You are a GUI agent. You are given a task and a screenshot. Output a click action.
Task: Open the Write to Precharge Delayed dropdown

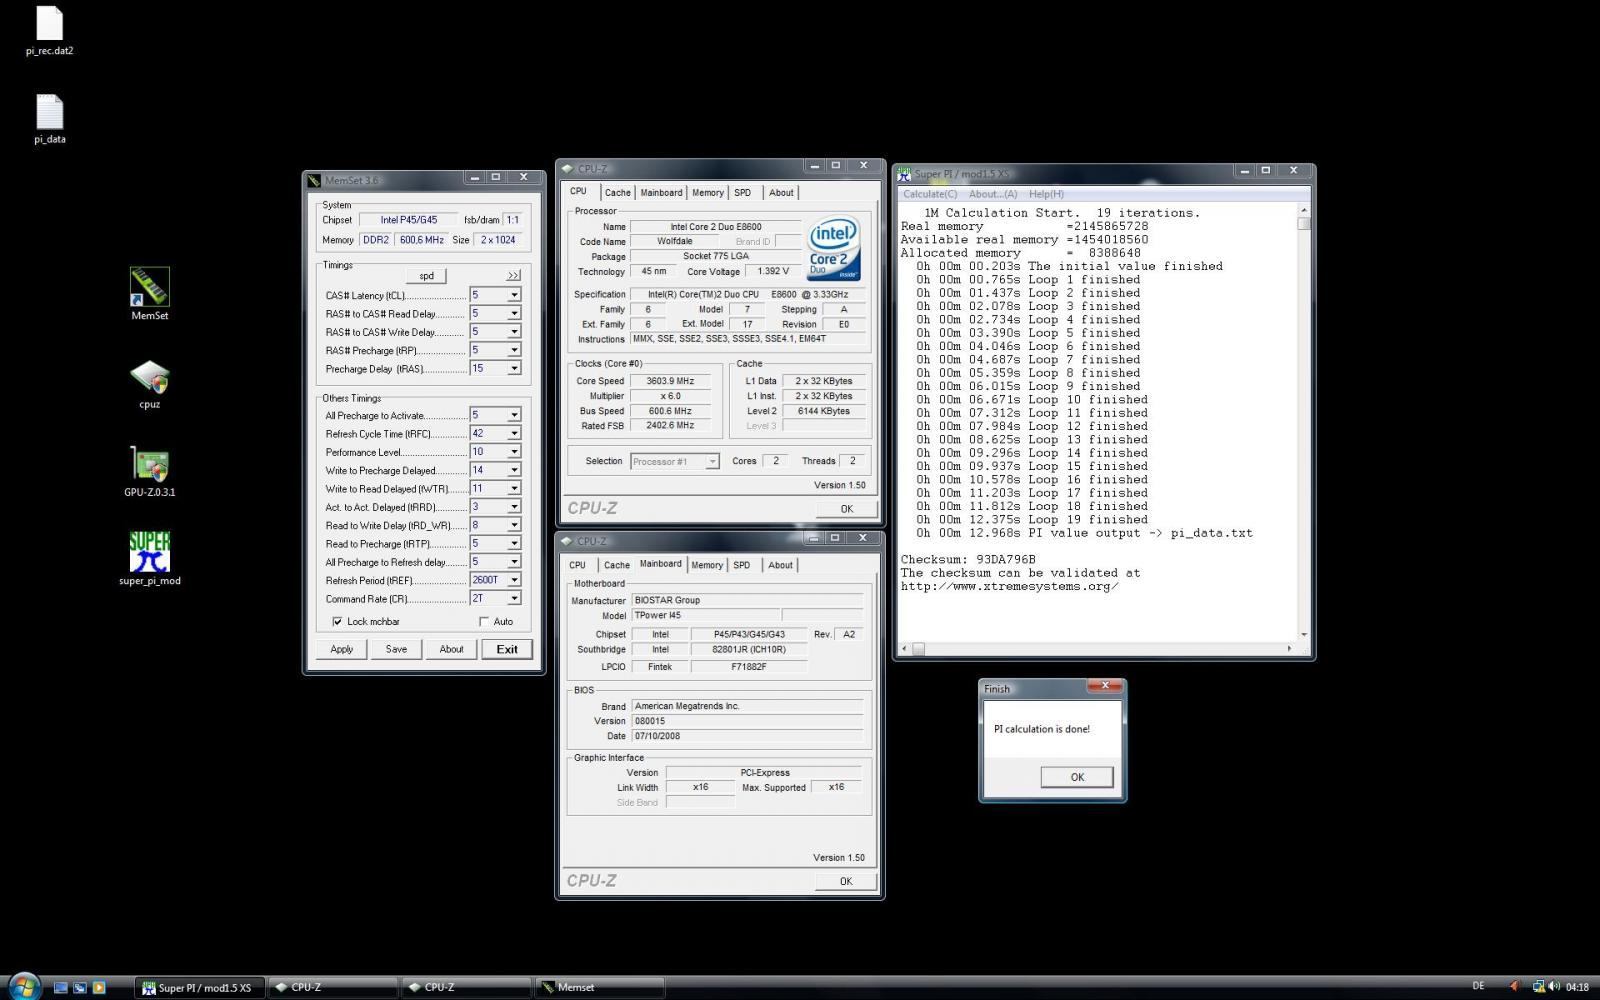coord(514,470)
